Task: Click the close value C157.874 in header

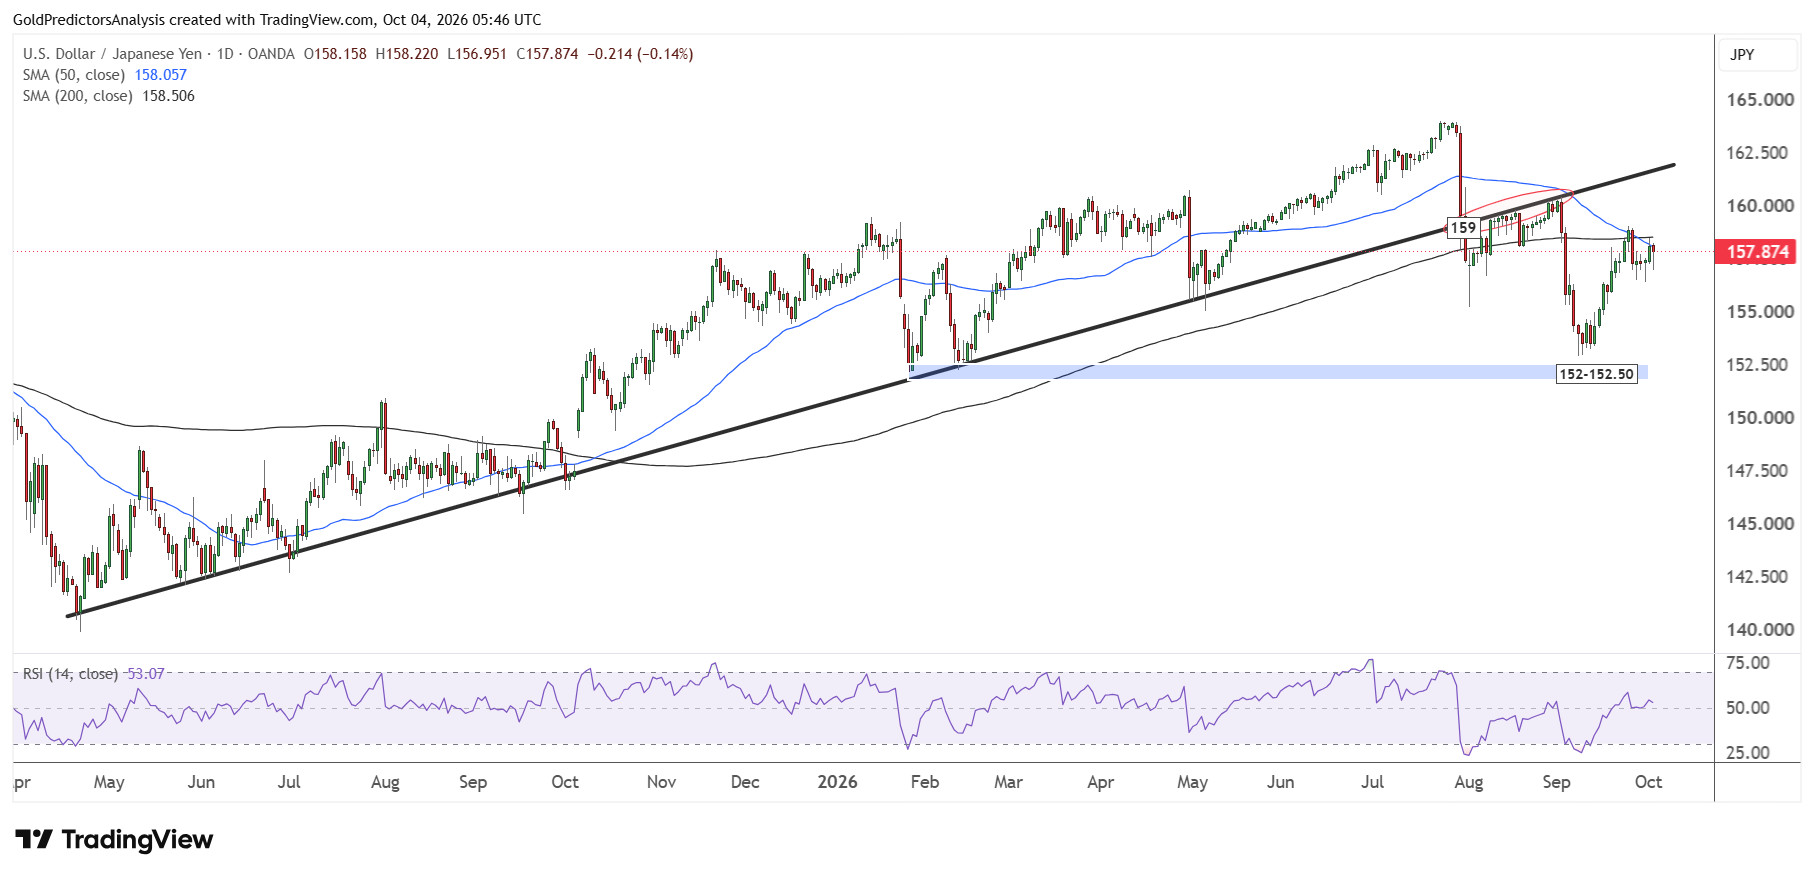Action: [x=547, y=54]
